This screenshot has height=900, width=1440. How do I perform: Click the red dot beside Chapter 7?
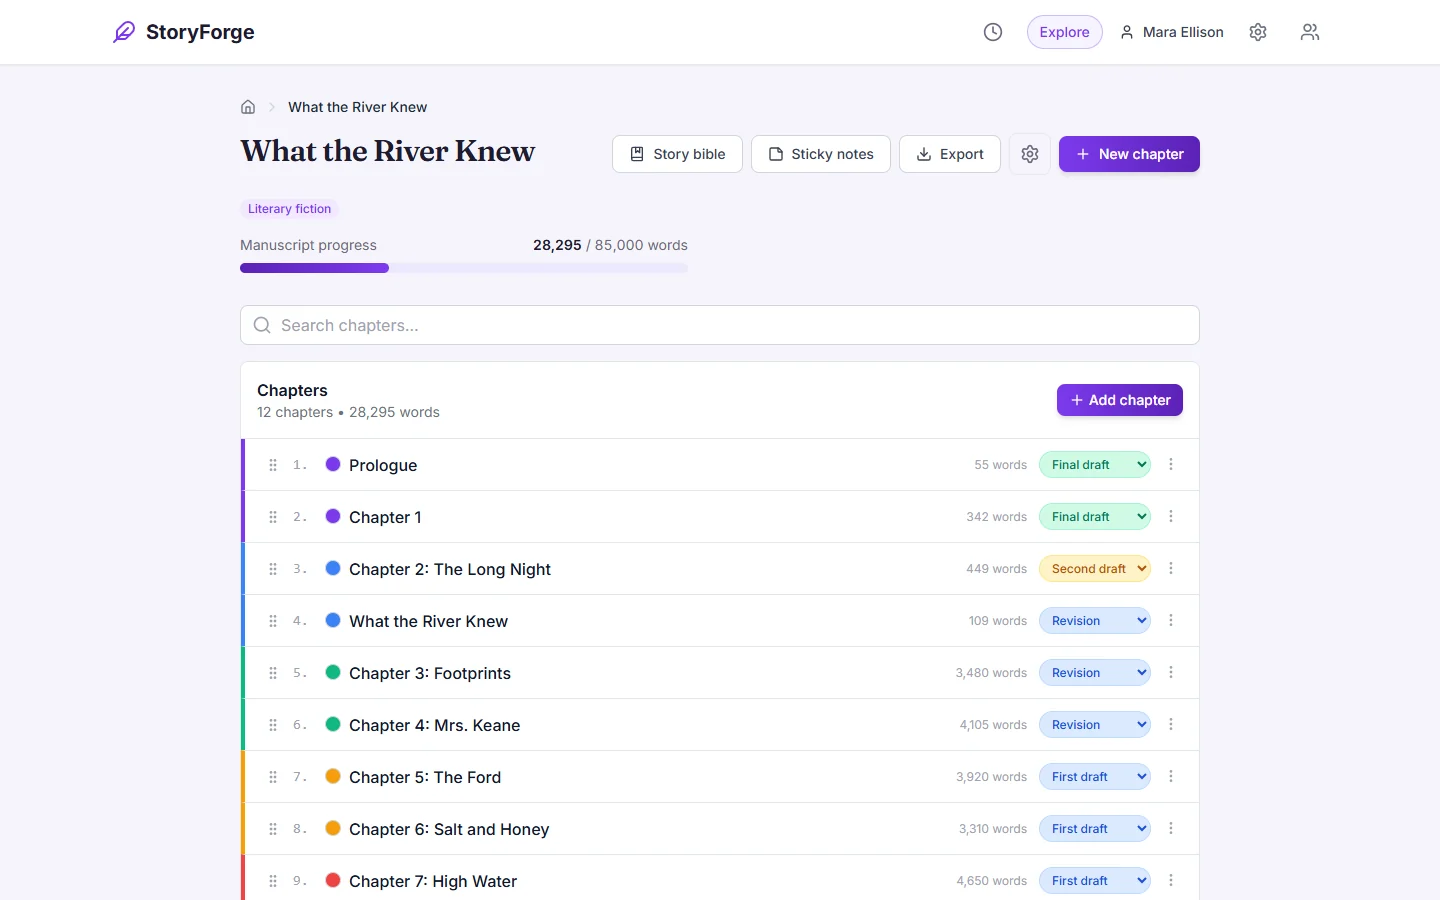[x=333, y=880]
